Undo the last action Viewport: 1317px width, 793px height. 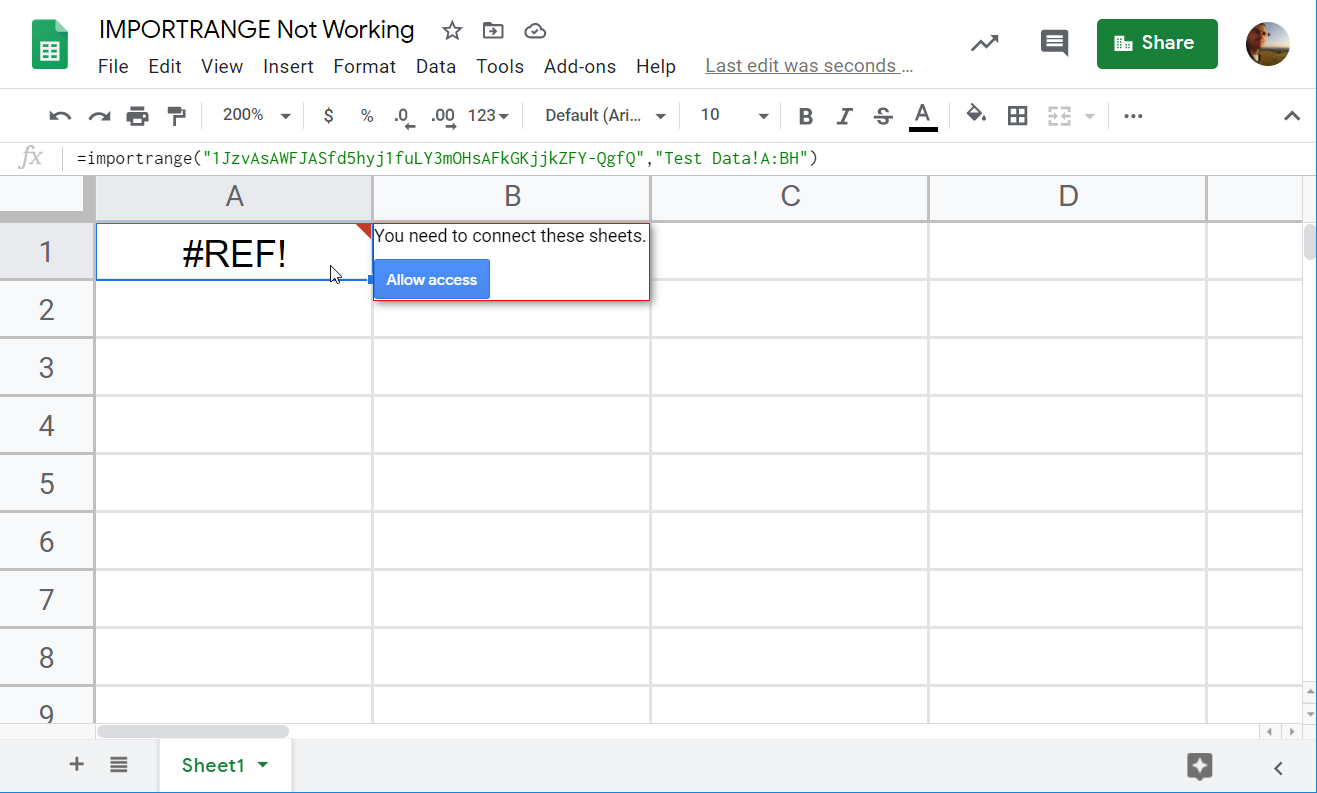click(60, 116)
